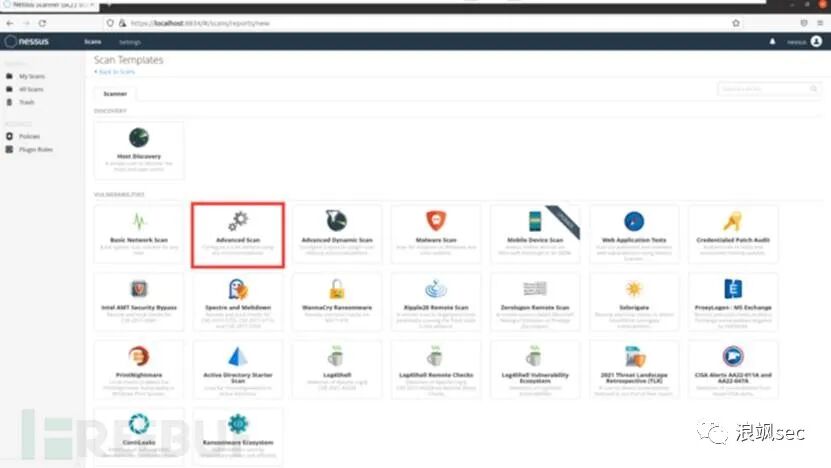This screenshot has height=468, width=831.
Task: Click the Nessus logo in header
Action: [x=26, y=41]
